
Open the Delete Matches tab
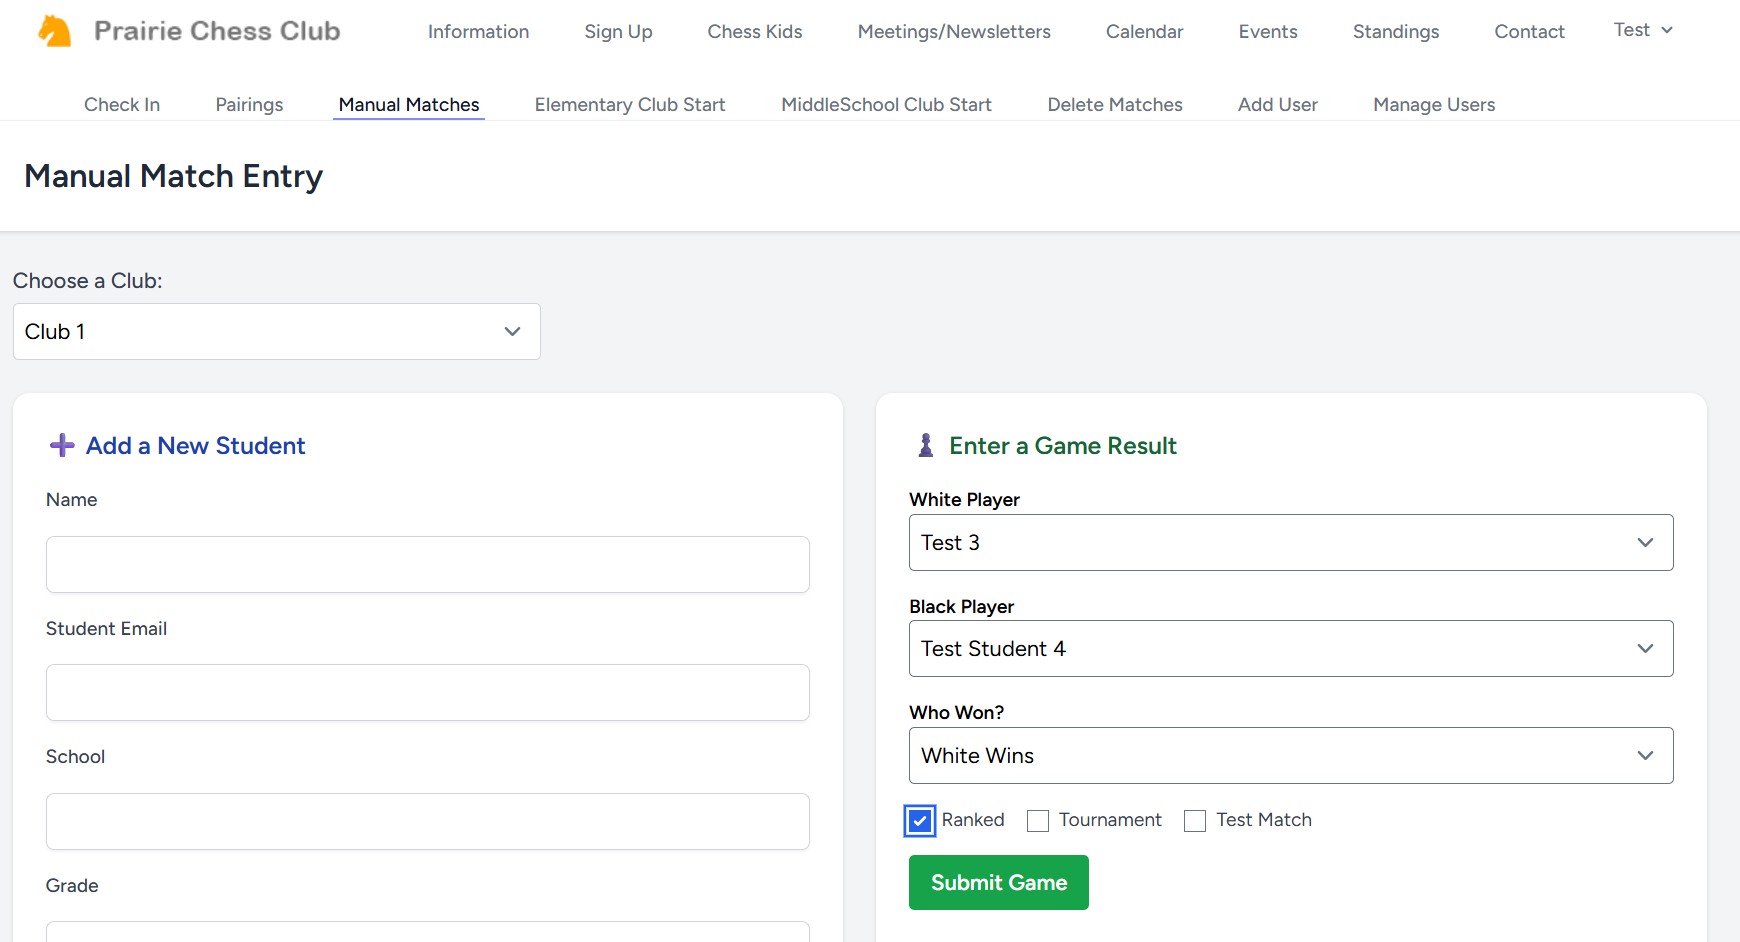tap(1114, 105)
